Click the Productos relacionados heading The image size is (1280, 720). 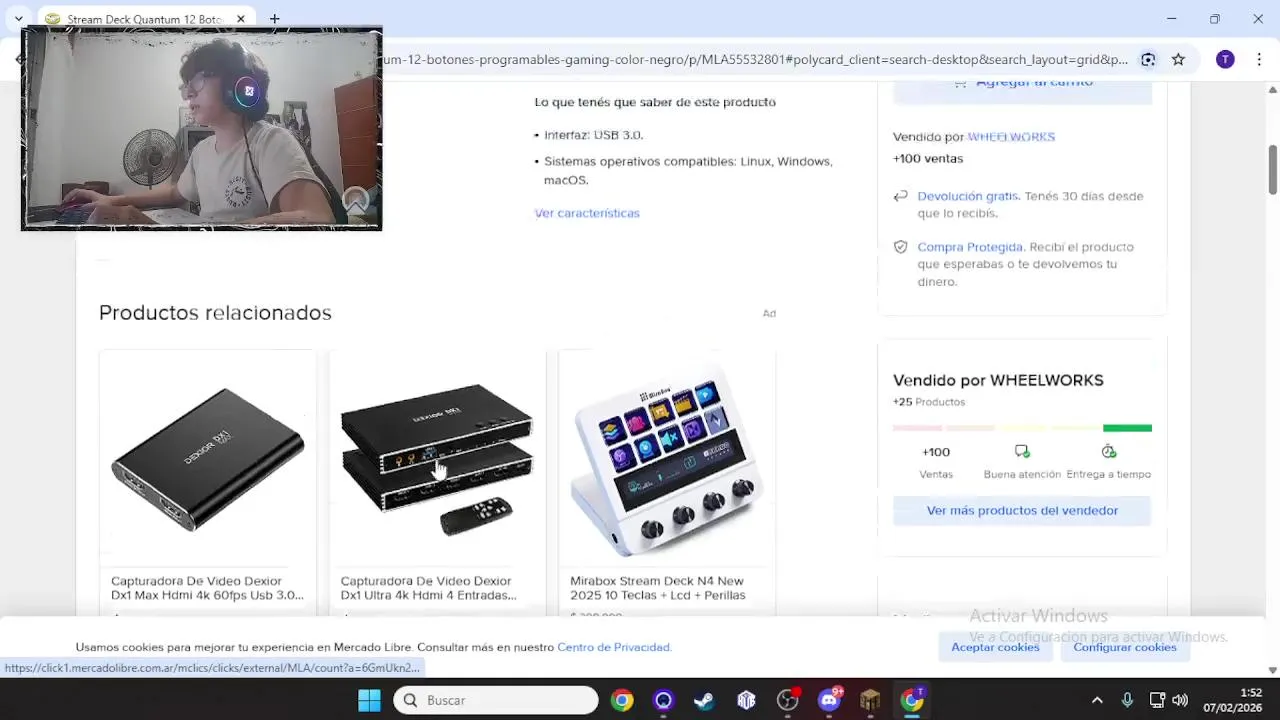tap(215, 313)
